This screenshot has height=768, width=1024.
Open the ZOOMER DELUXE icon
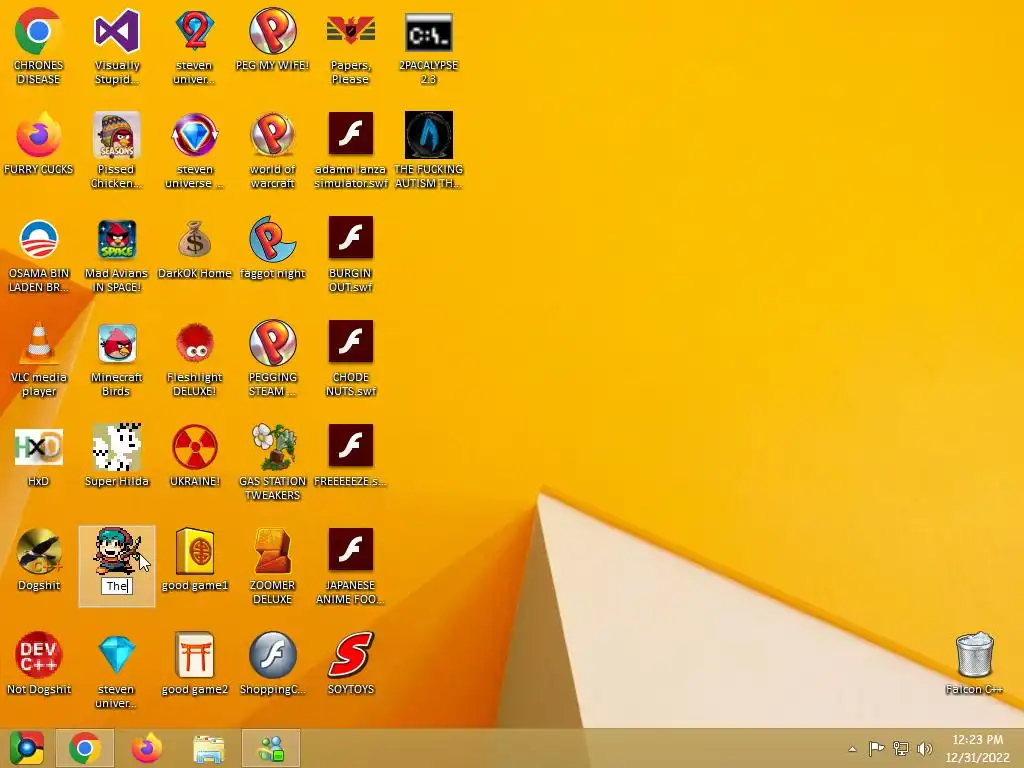tap(272, 551)
